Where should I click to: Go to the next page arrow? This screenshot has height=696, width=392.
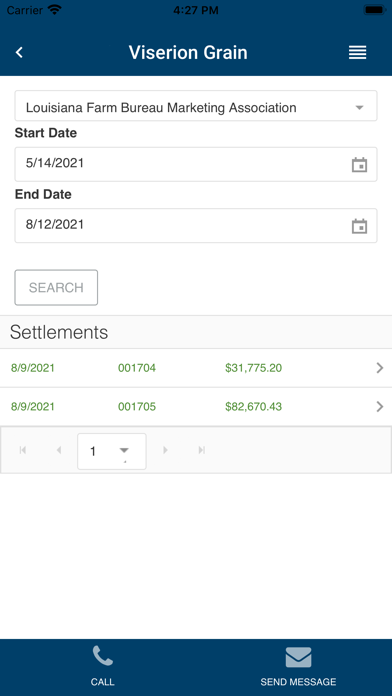tap(166, 451)
